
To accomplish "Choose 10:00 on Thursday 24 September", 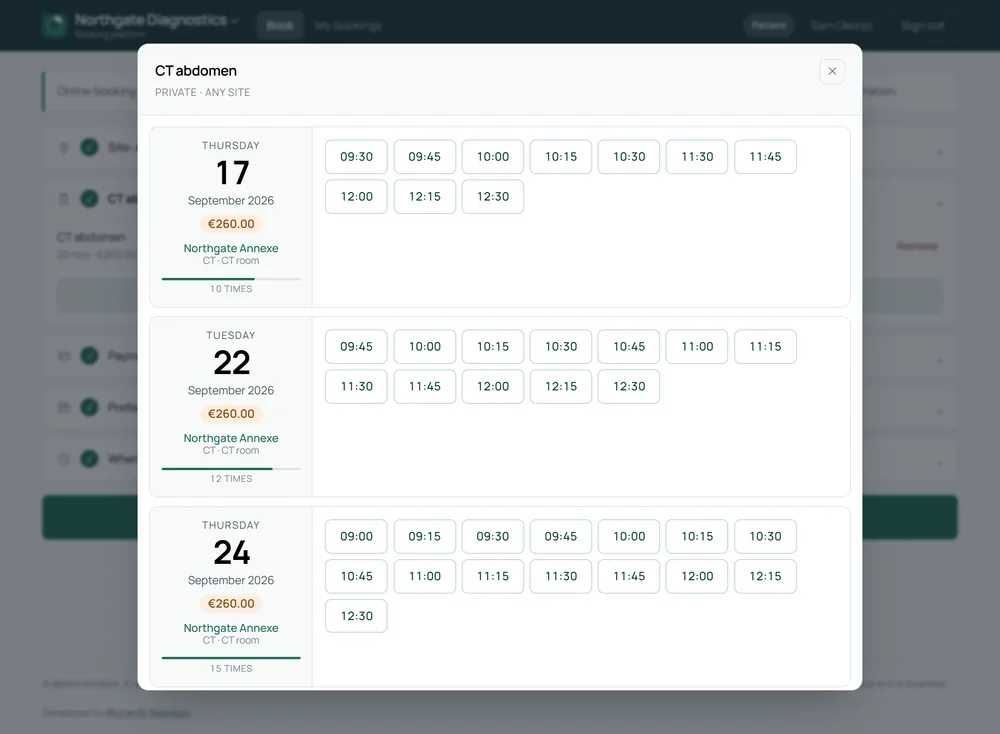I will pyautogui.click(x=629, y=536).
